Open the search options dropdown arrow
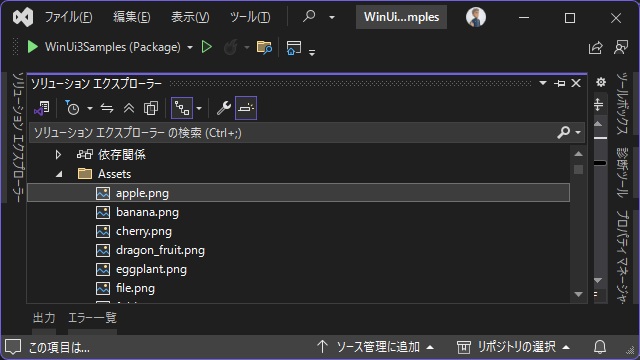640x360 pixels. 578,133
